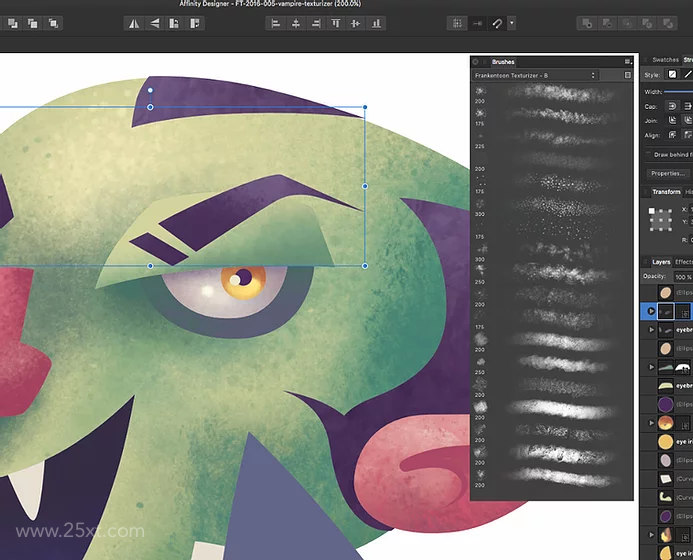
Task: Select the last brush in Brushes list
Action: 552,477
